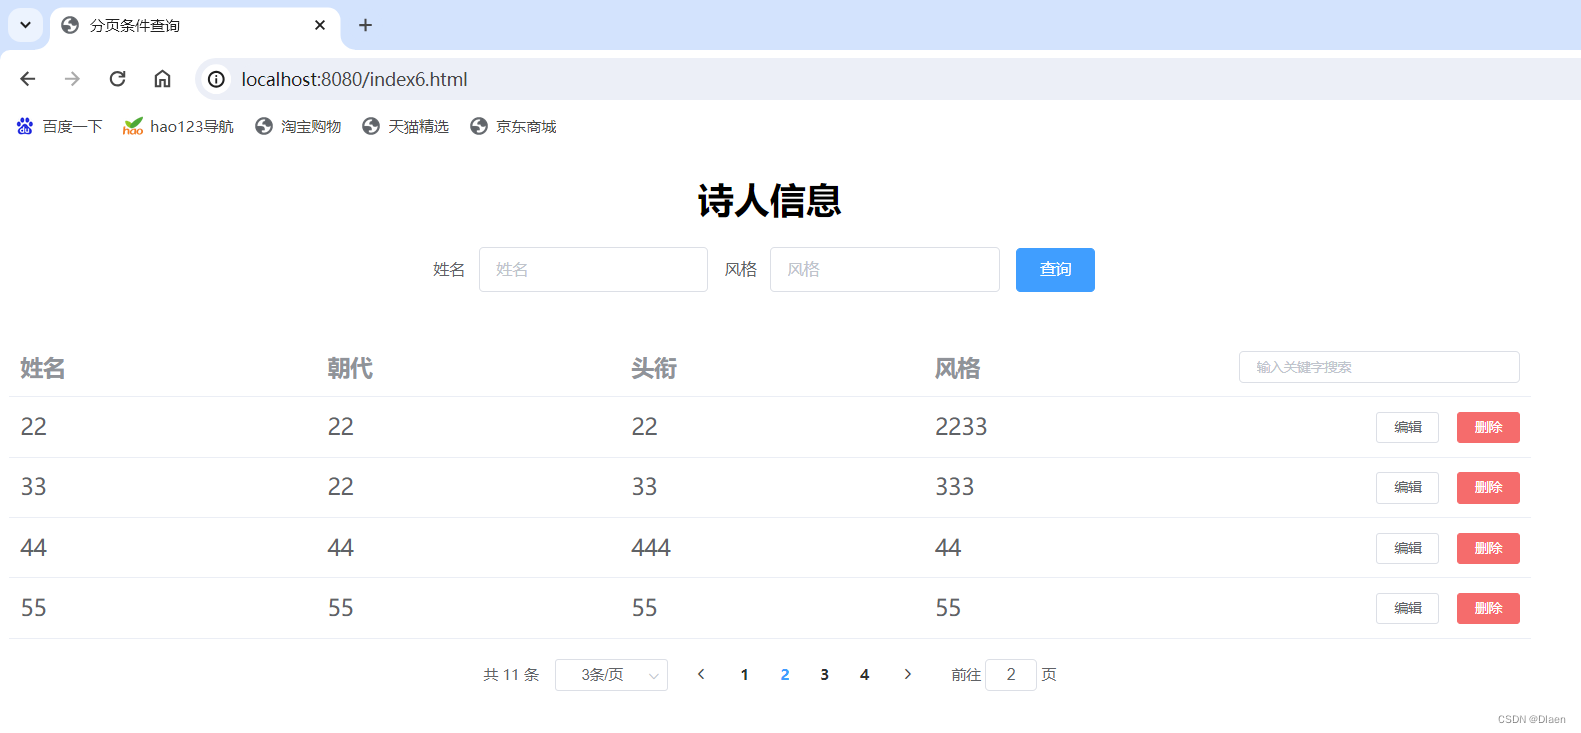Jump to pagination page 3
Viewport: 1581px width, 733px height.
824,675
